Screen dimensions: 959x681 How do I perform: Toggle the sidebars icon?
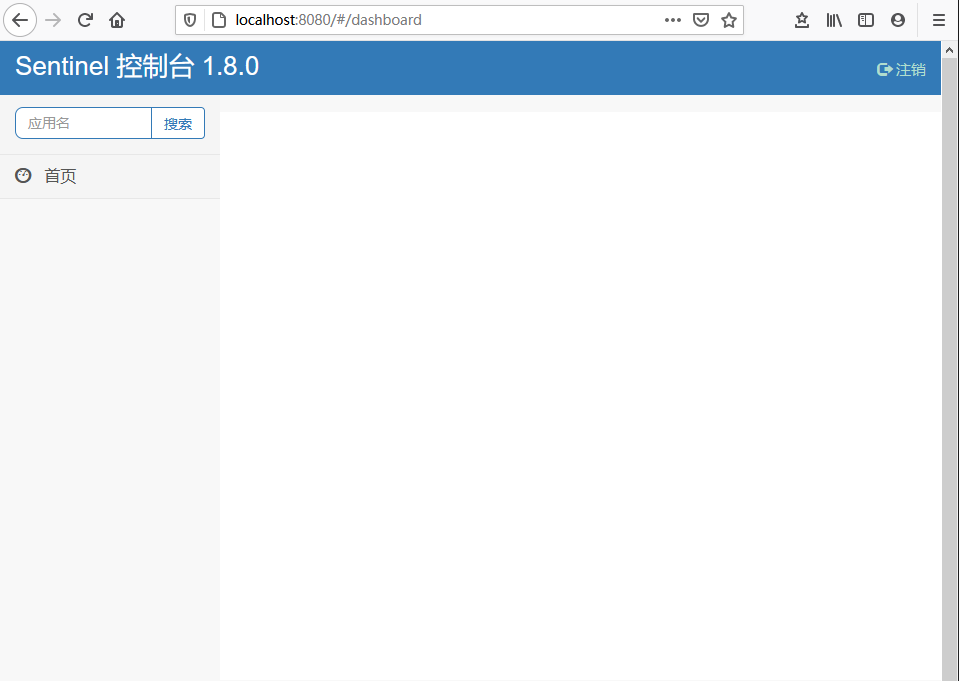tap(866, 20)
